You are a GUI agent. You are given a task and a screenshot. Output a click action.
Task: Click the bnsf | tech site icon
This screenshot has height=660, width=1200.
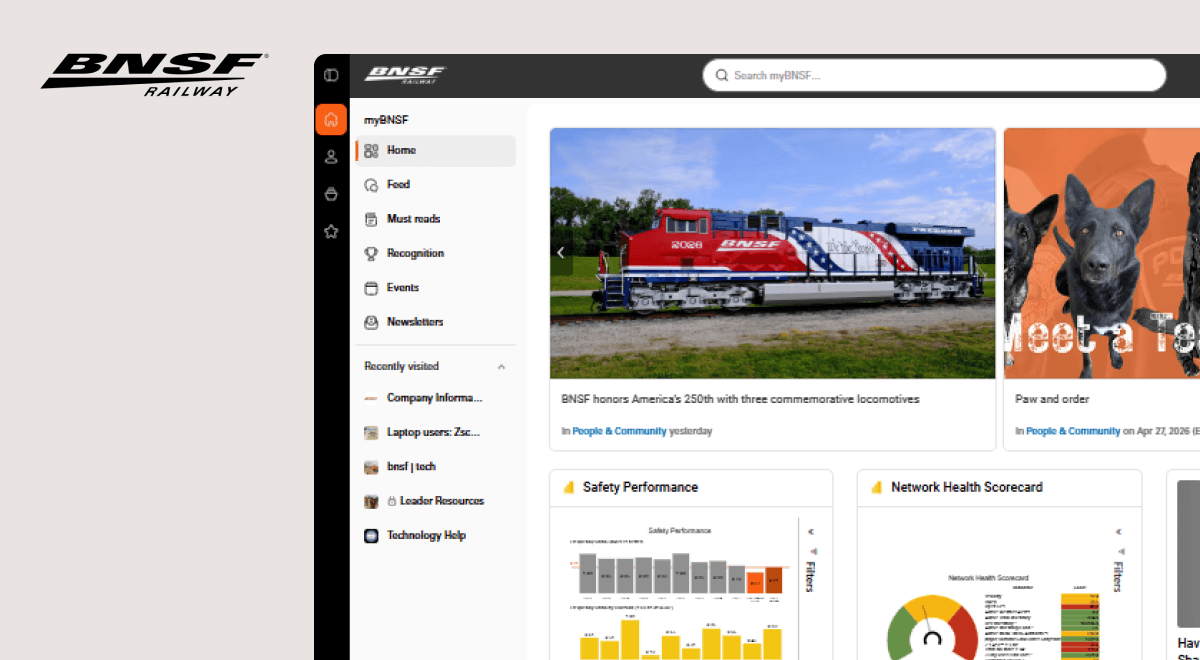coord(371,467)
